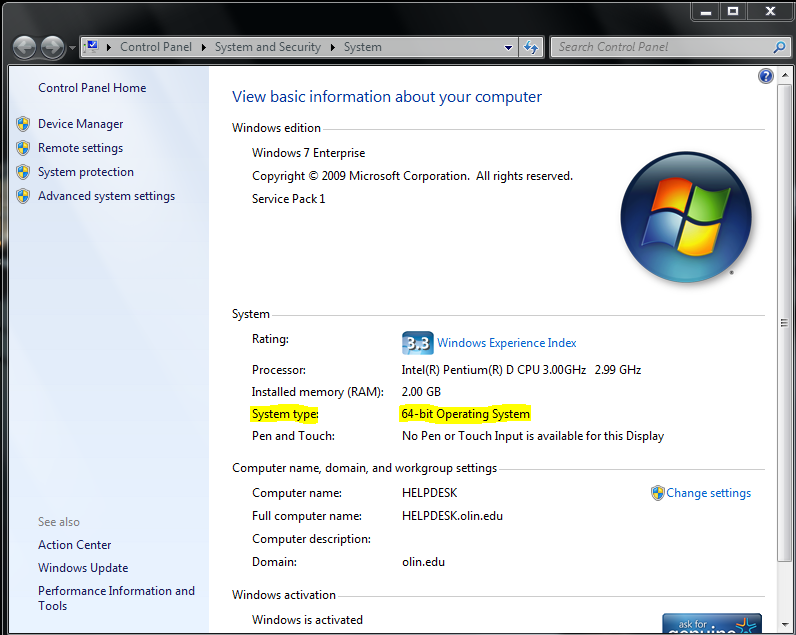Open Performance Information and Tools link
This screenshot has width=796, height=635.
(116, 598)
